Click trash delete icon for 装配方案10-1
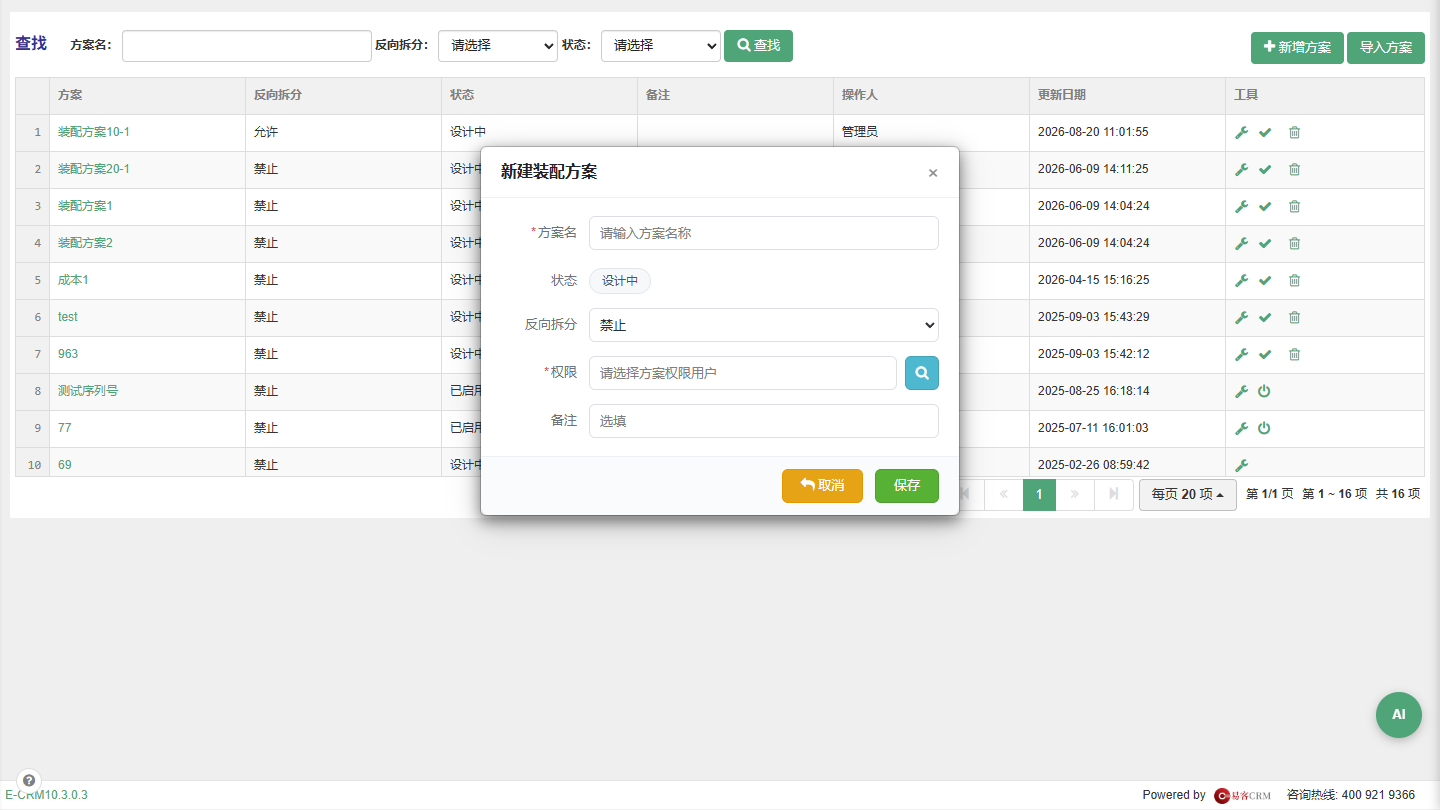 (x=1294, y=132)
